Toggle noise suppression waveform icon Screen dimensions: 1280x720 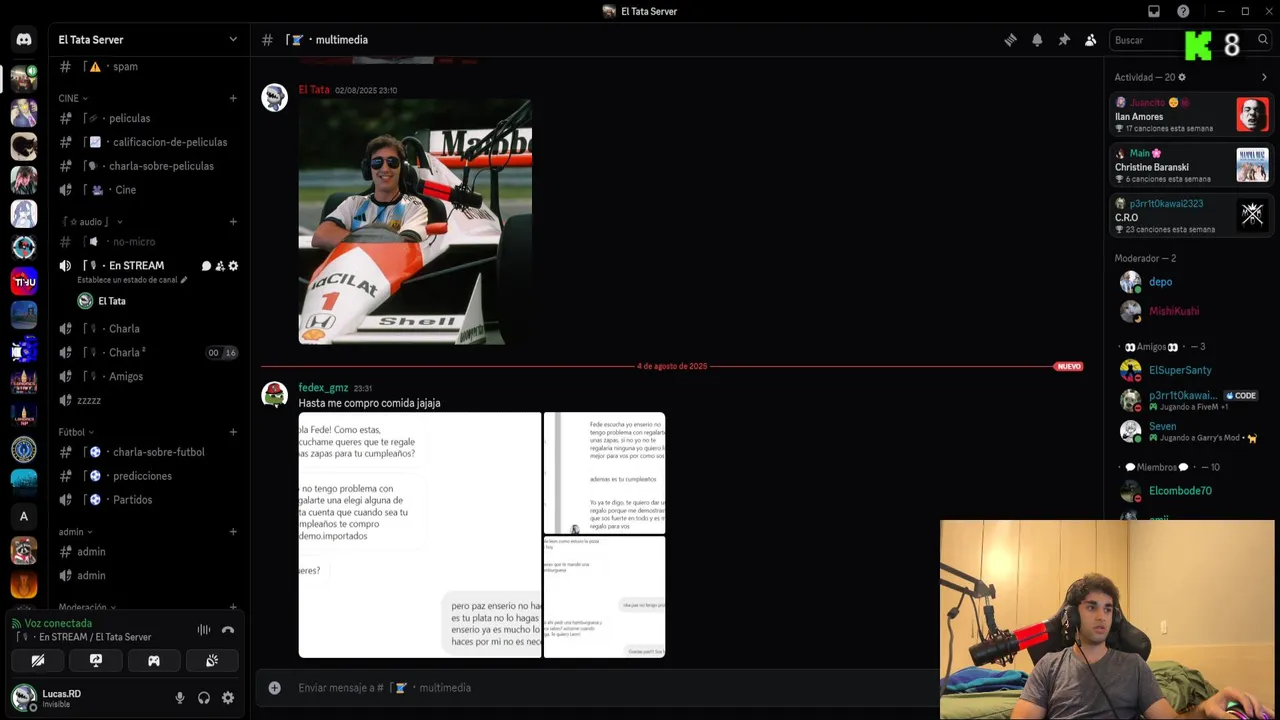(x=204, y=630)
